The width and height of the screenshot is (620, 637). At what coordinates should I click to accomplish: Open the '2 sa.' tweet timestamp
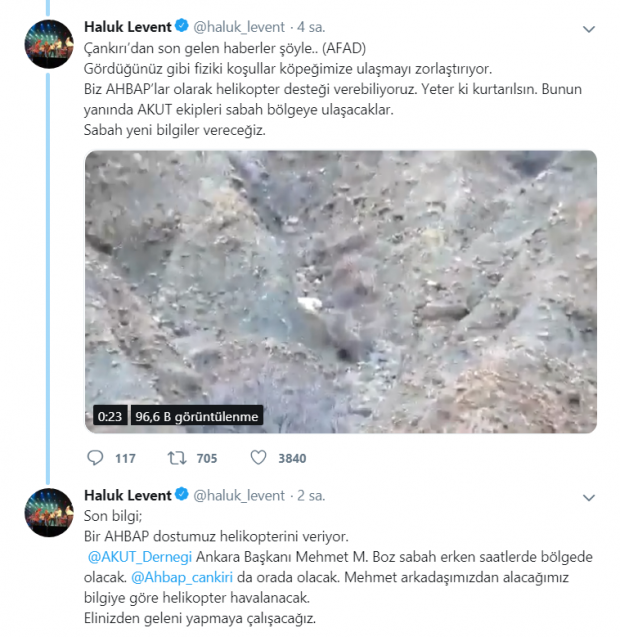tap(315, 495)
